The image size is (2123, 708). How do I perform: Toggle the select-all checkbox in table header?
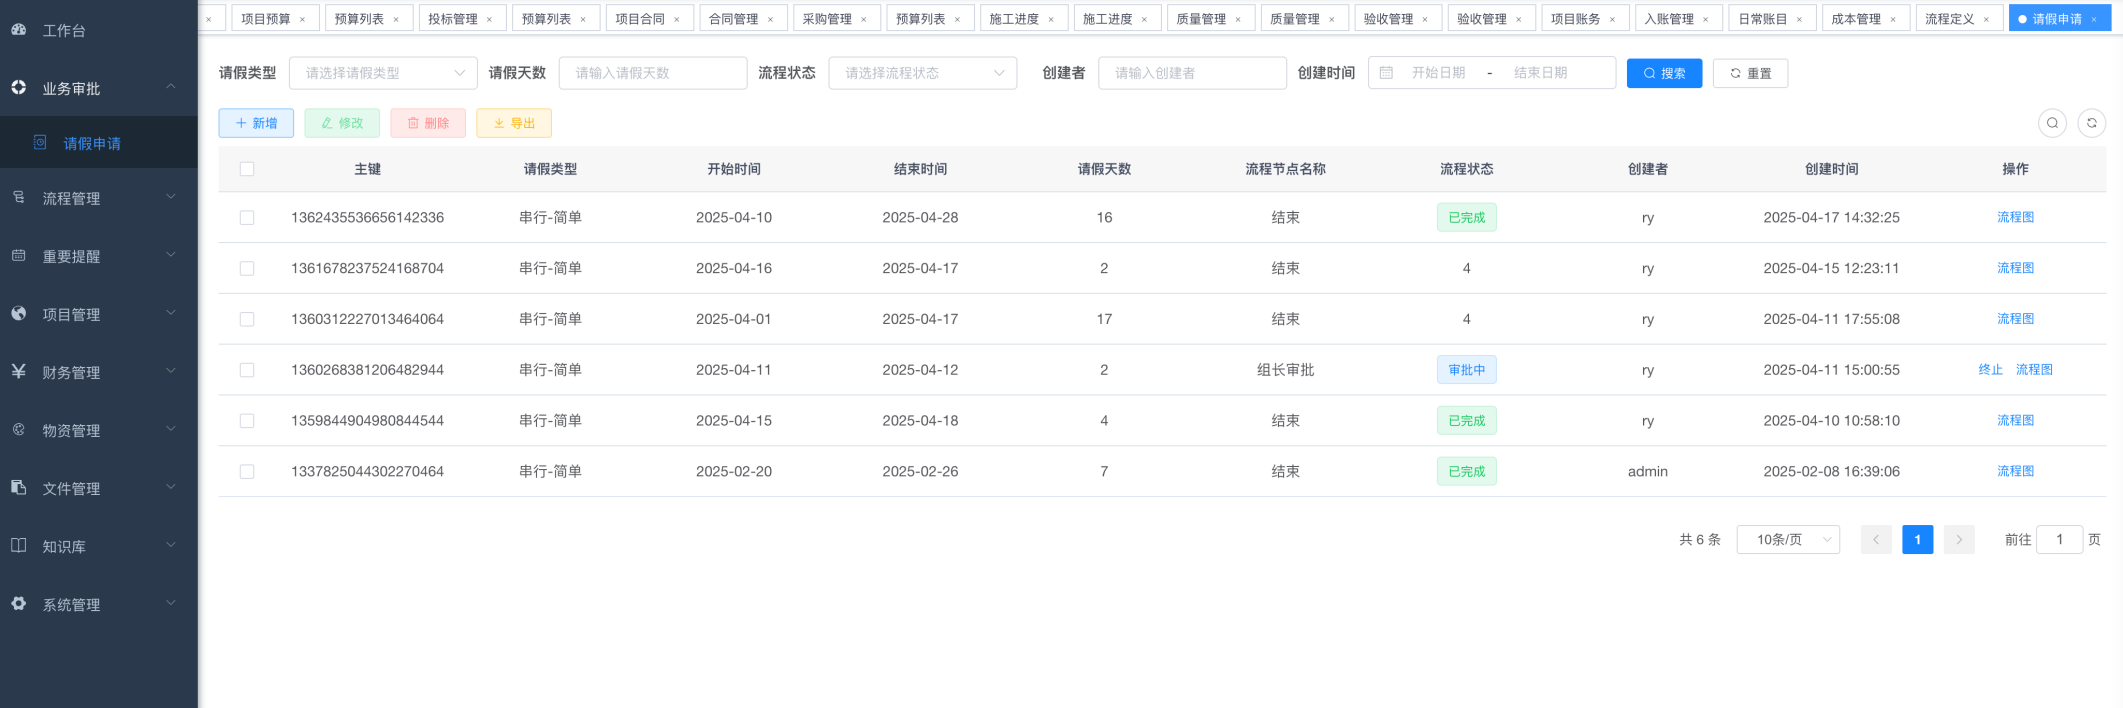[247, 169]
